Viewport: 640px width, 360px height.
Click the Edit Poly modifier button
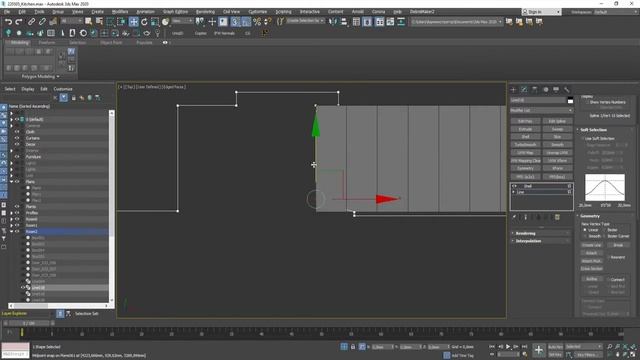[525, 121]
